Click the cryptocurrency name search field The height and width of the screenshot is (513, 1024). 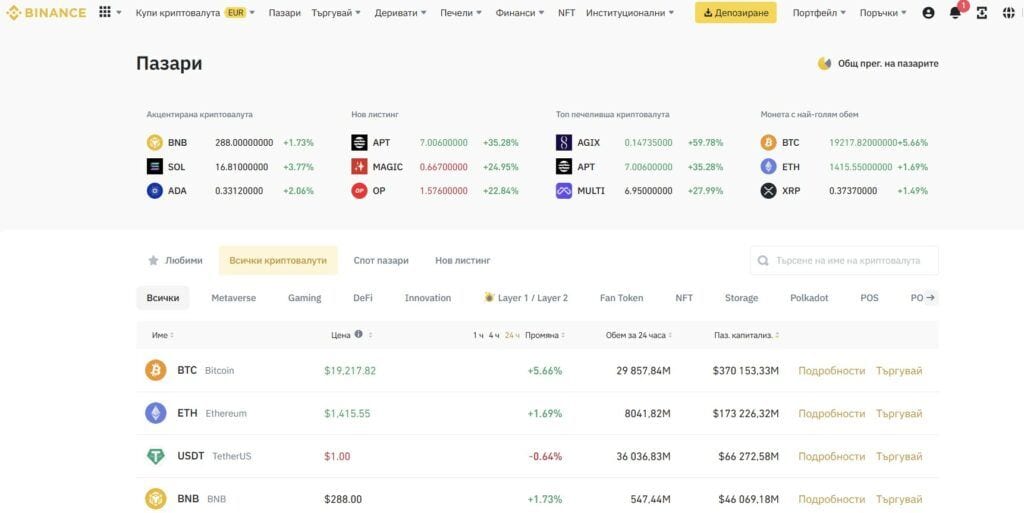tap(844, 260)
